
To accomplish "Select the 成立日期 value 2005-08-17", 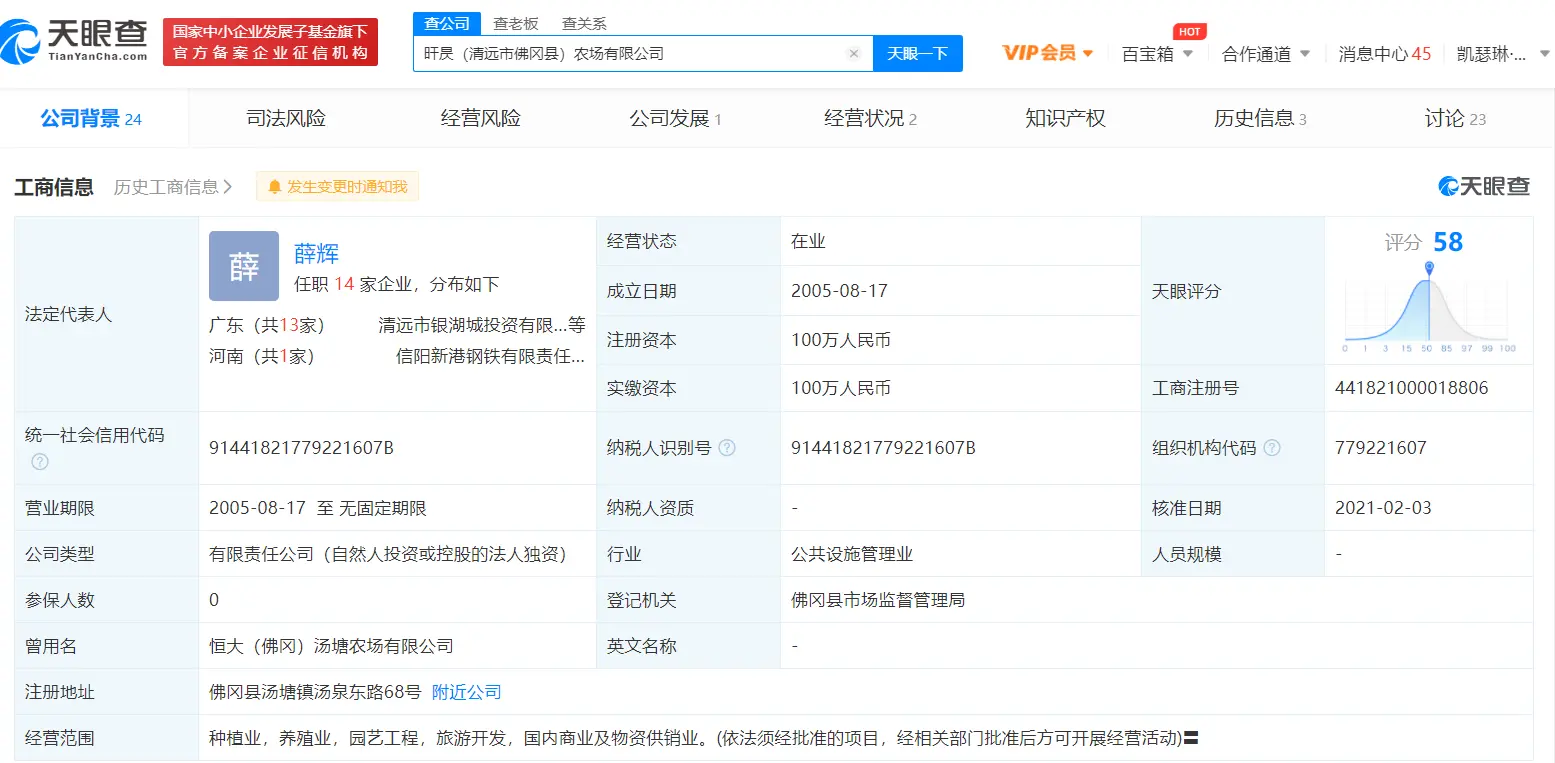I will 839,291.
